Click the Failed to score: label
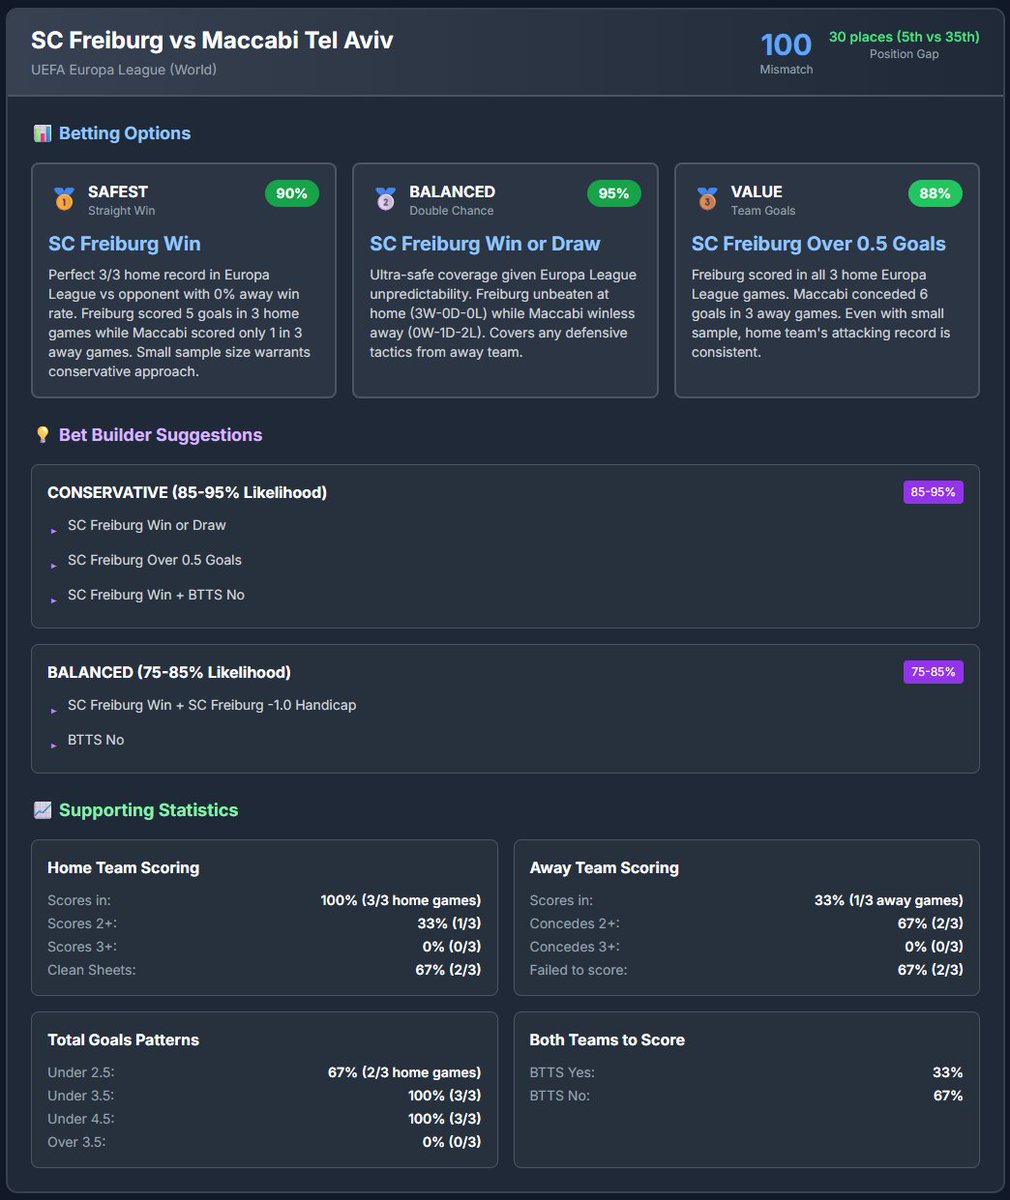Screen dimensions: 1010x1200 pyautogui.click(x=578, y=970)
